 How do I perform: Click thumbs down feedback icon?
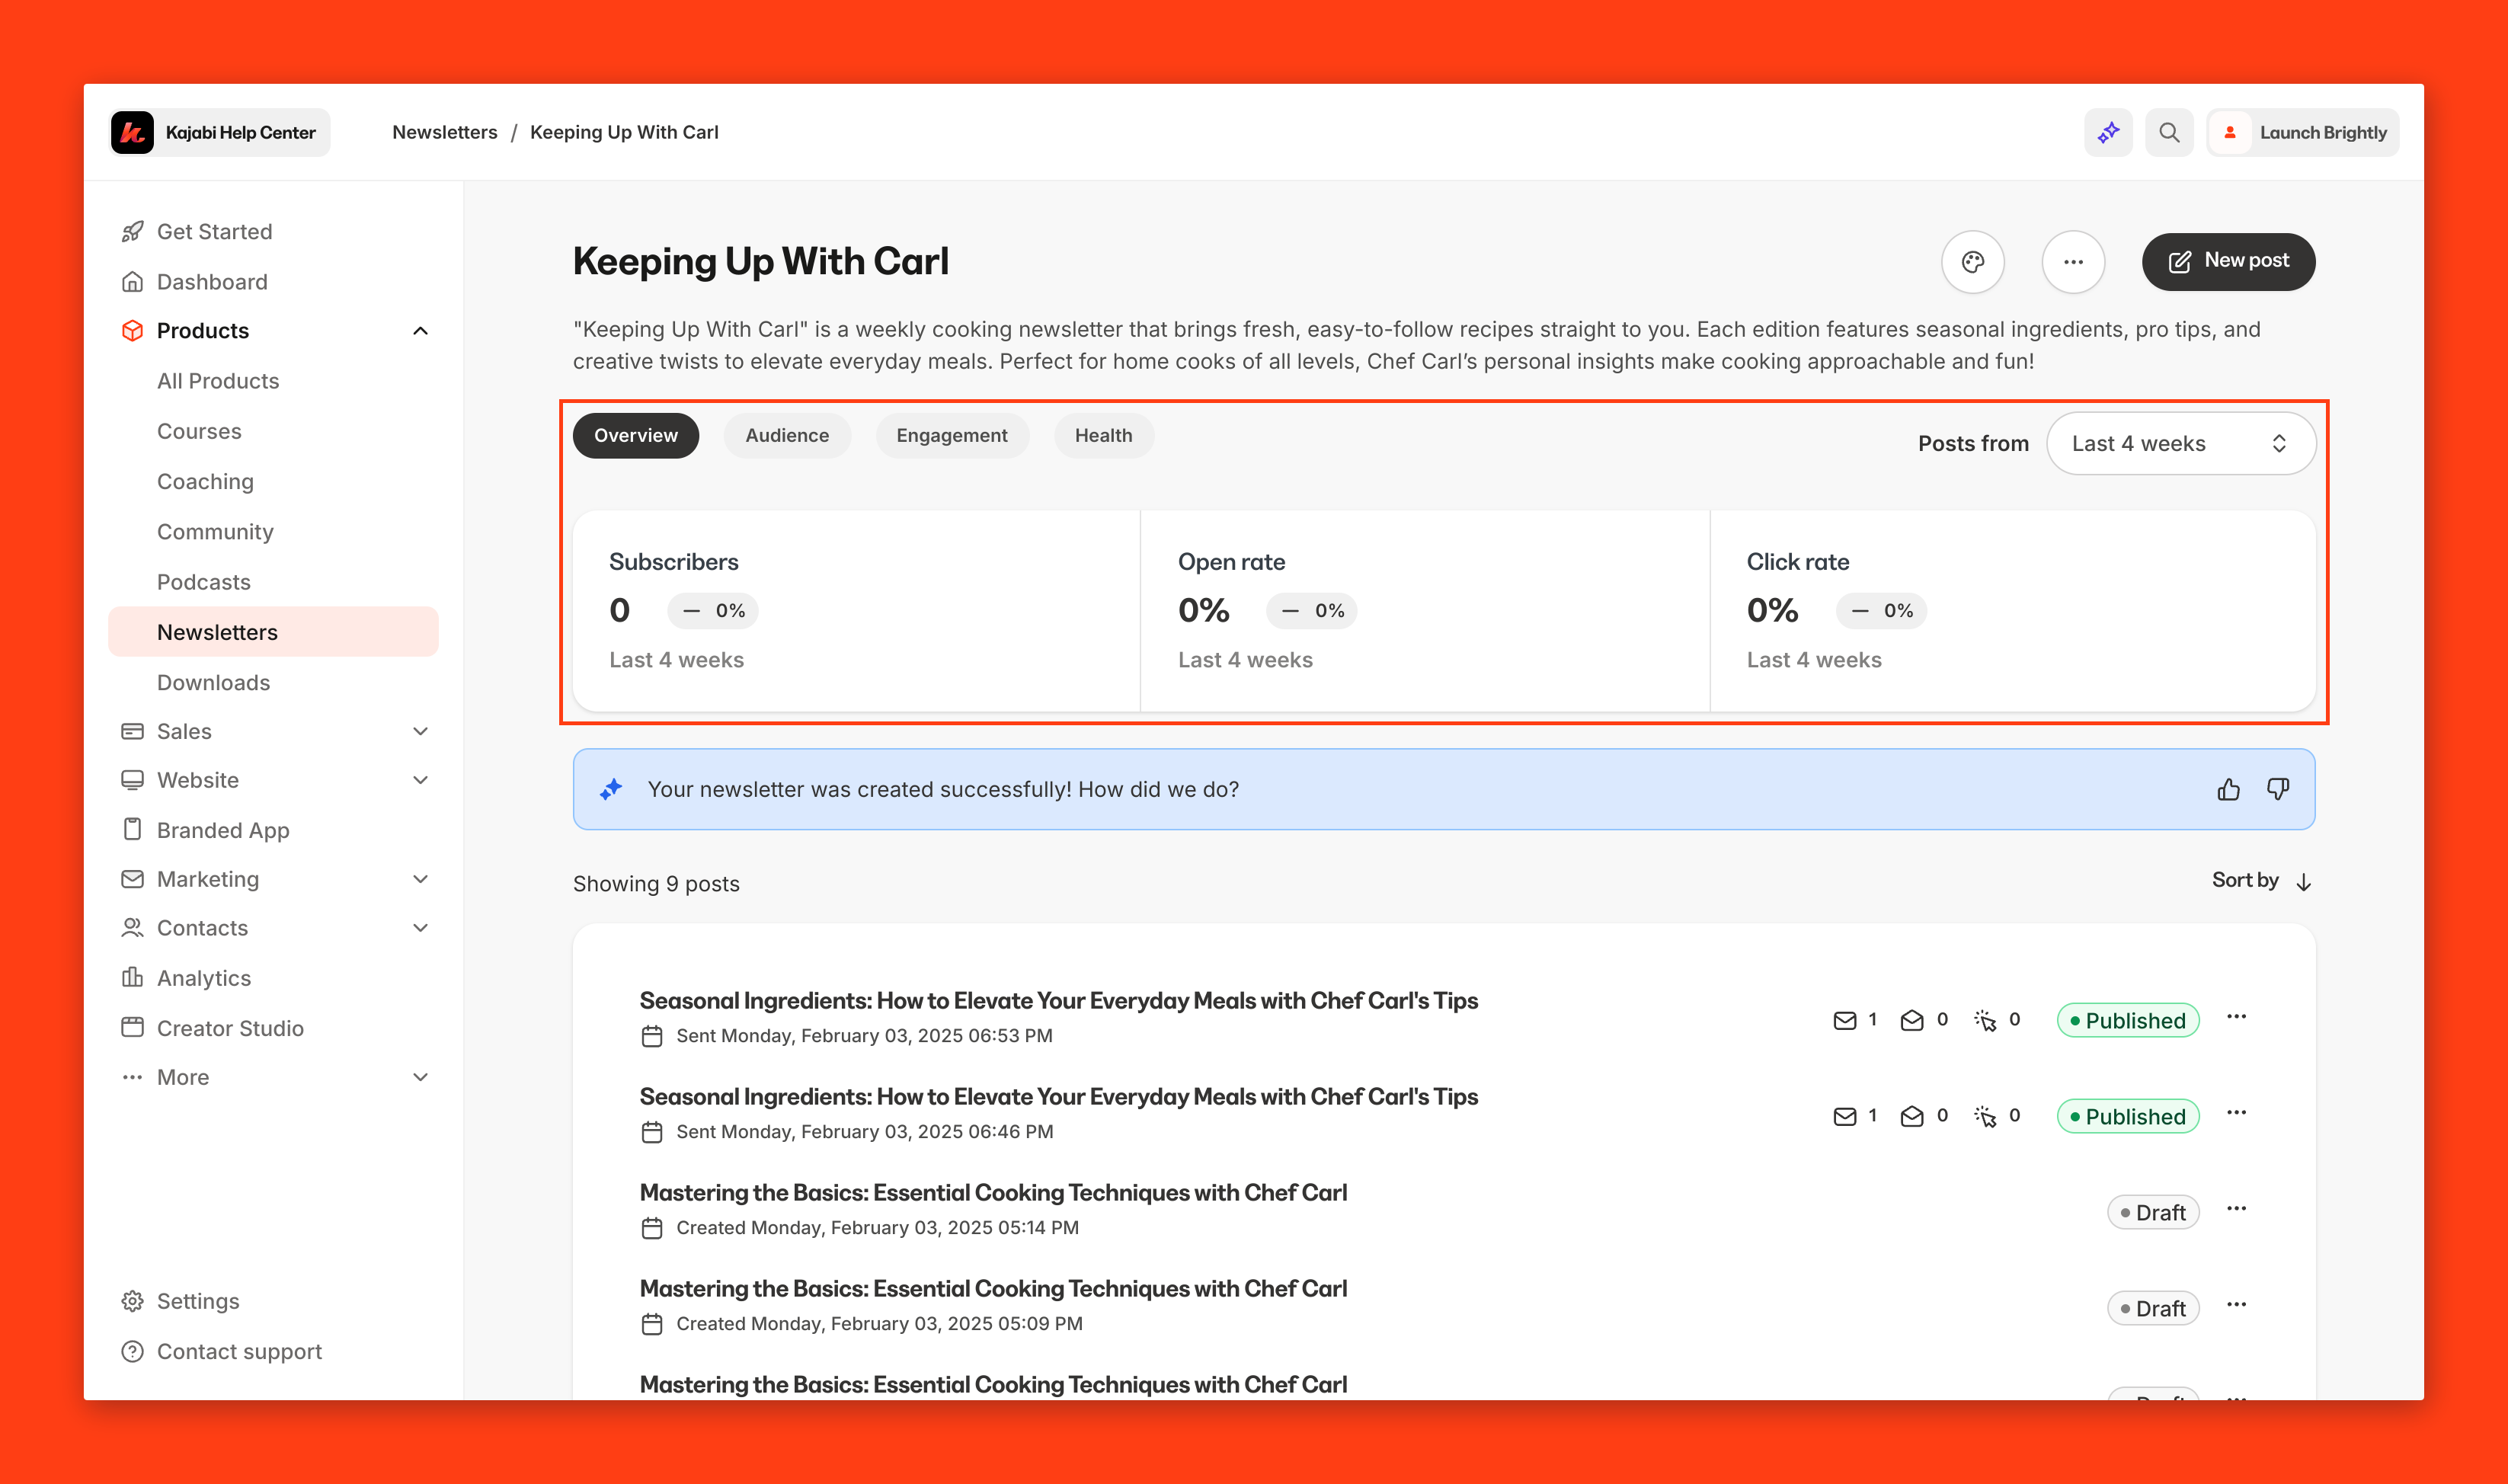2278,790
